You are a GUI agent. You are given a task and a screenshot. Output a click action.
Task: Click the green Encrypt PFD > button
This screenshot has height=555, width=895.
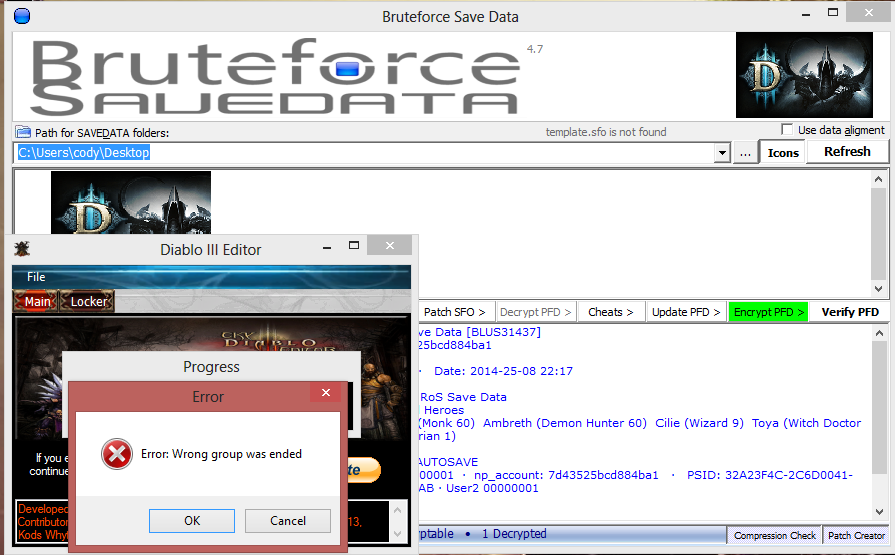click(768, 312)
